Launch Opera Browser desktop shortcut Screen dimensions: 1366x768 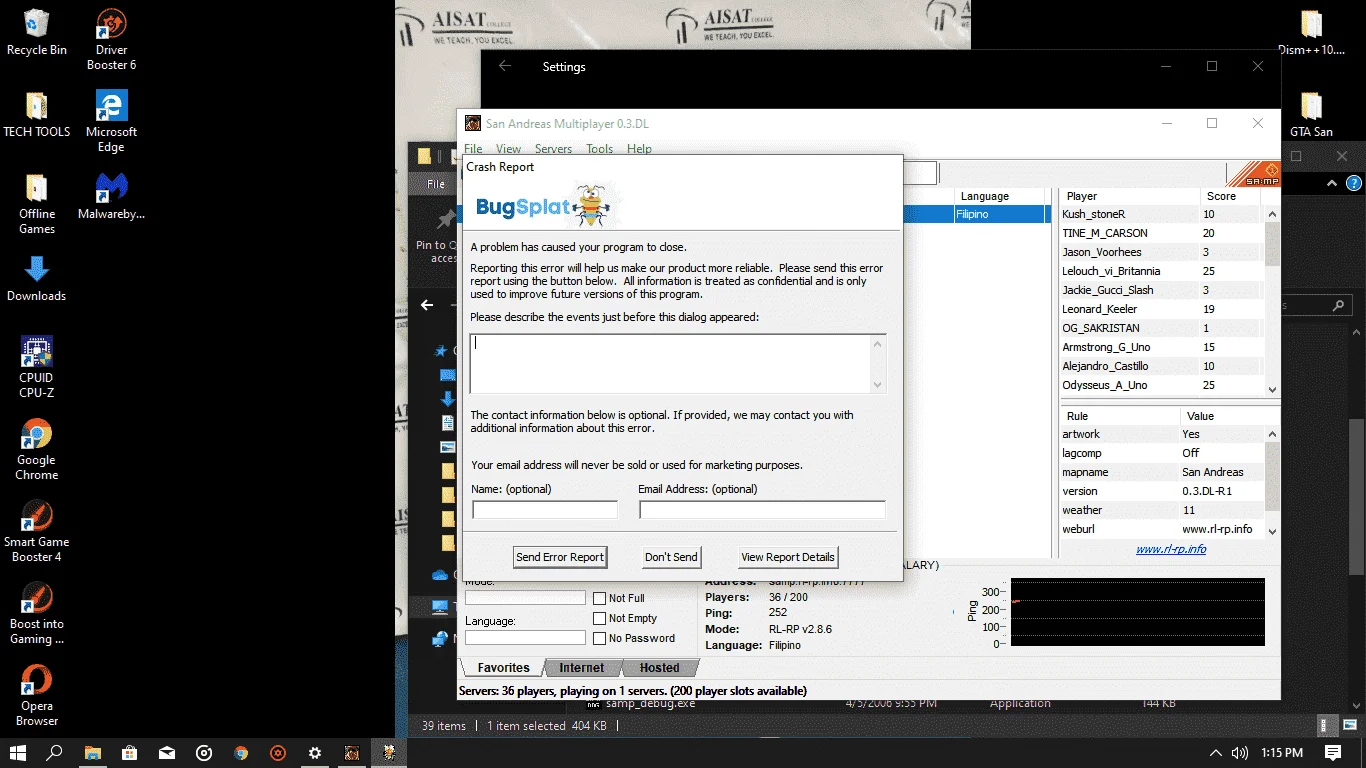pyautogui.click(x=37, y=695)
